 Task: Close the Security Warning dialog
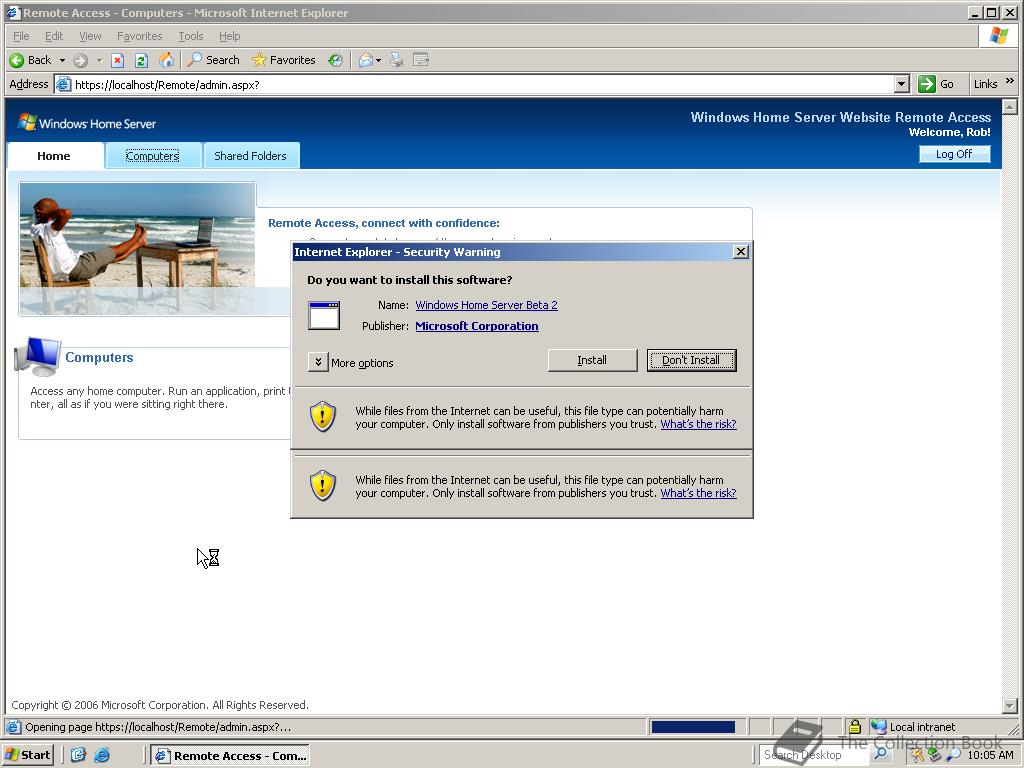[x=741, y=252]
